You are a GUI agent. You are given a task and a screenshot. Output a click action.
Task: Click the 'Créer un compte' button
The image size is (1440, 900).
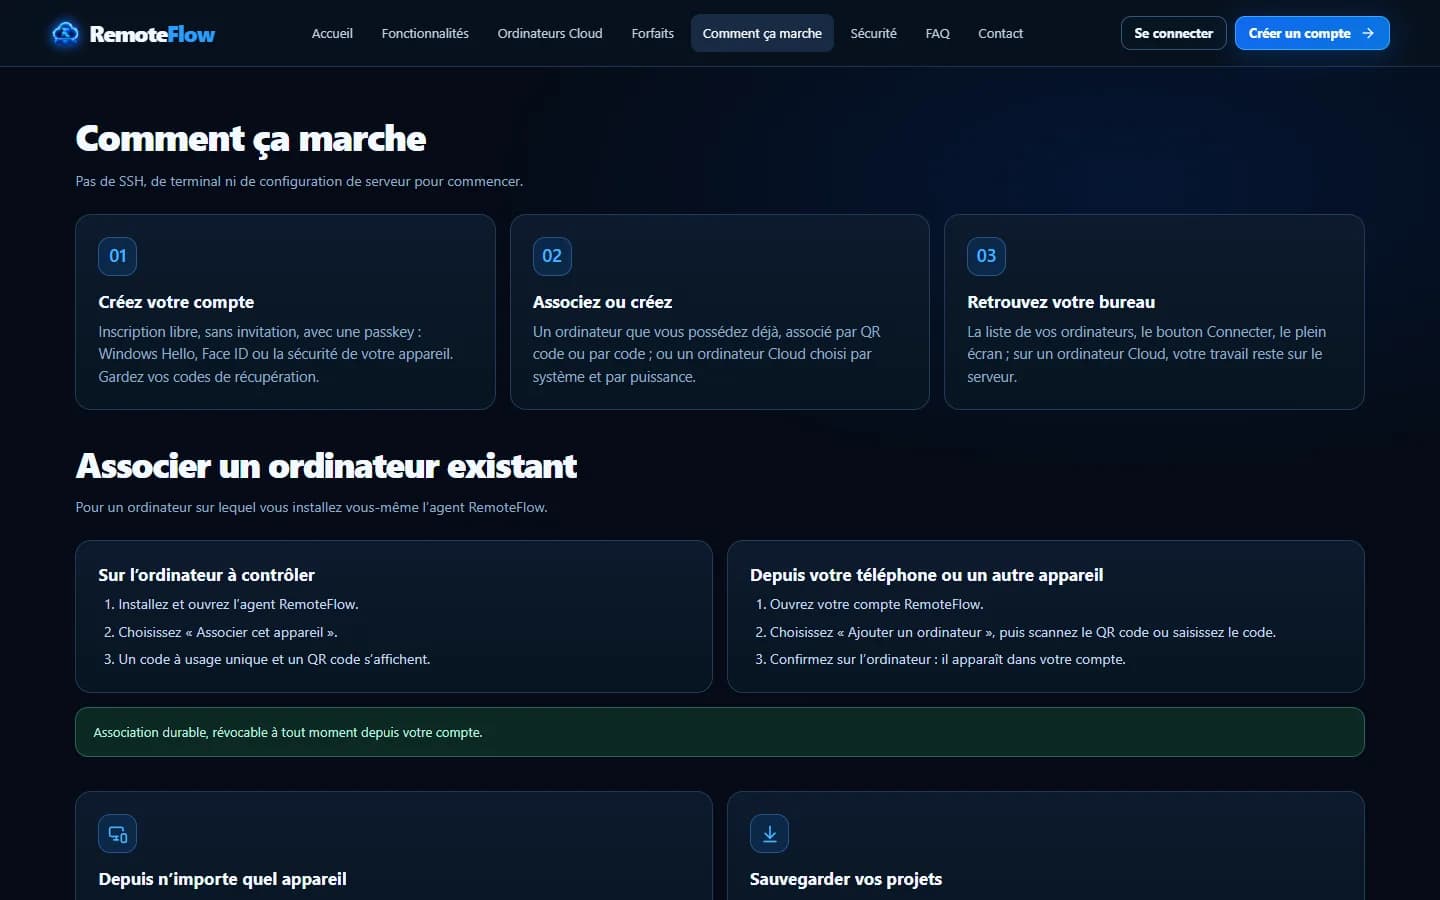click(1312, 33)
